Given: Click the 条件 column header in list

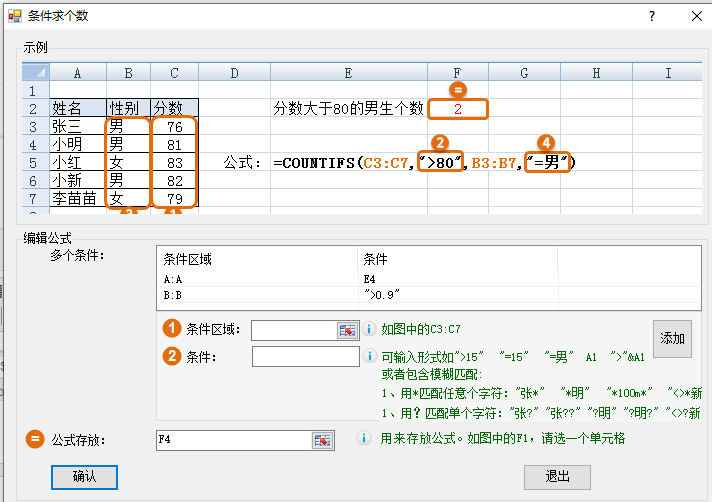Looking at the screenshot, I should point(456,259).
